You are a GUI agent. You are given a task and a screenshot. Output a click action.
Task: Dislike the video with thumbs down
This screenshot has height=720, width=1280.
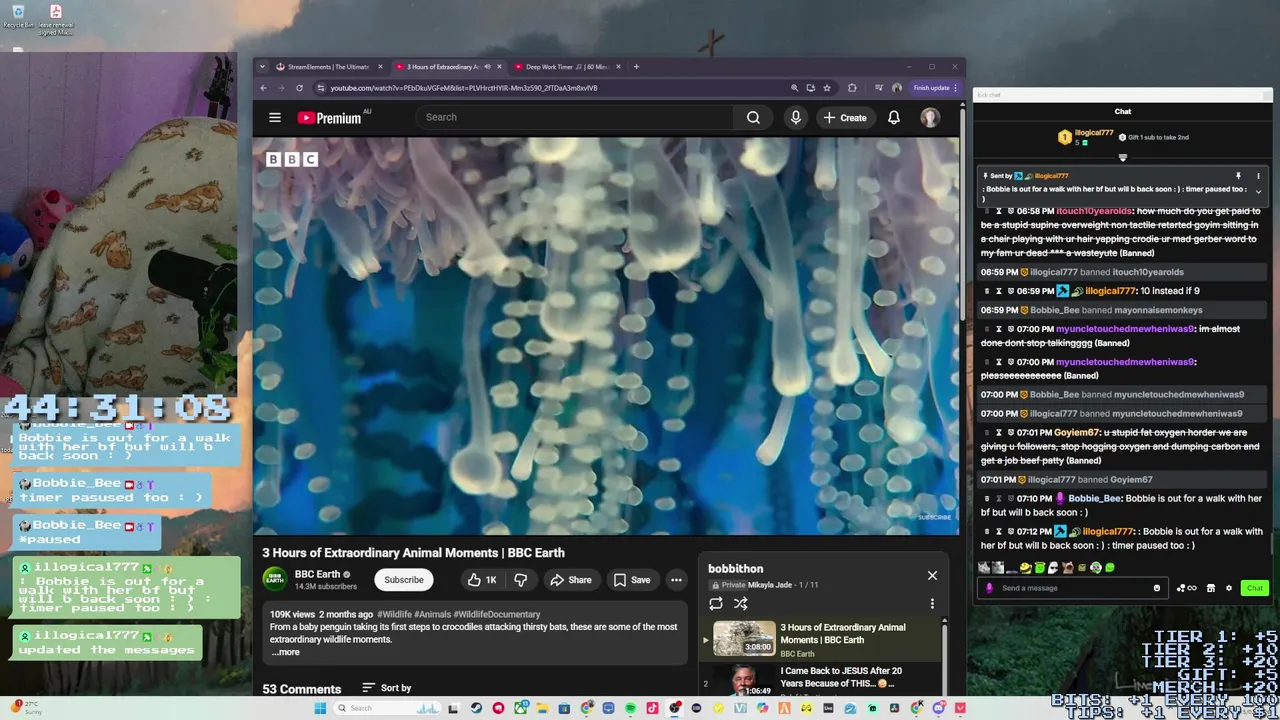(x=520, y=580)
